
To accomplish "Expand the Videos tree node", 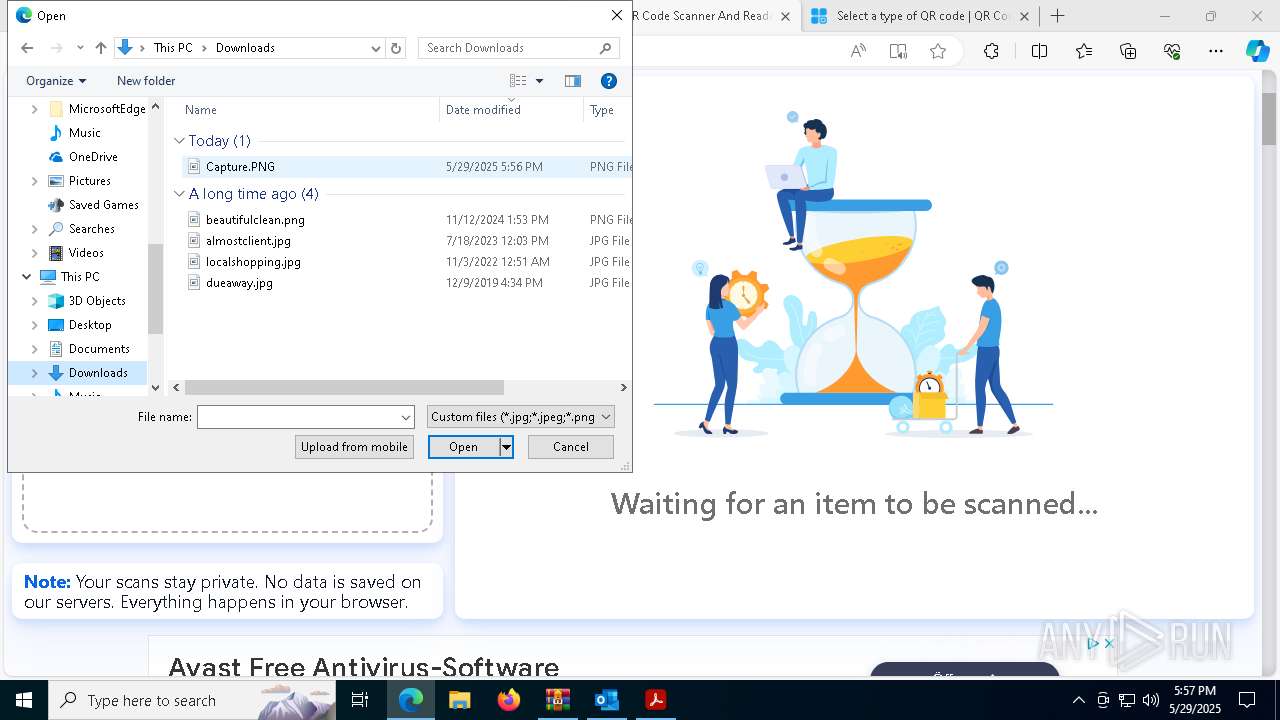I will [x=35, y=253].
